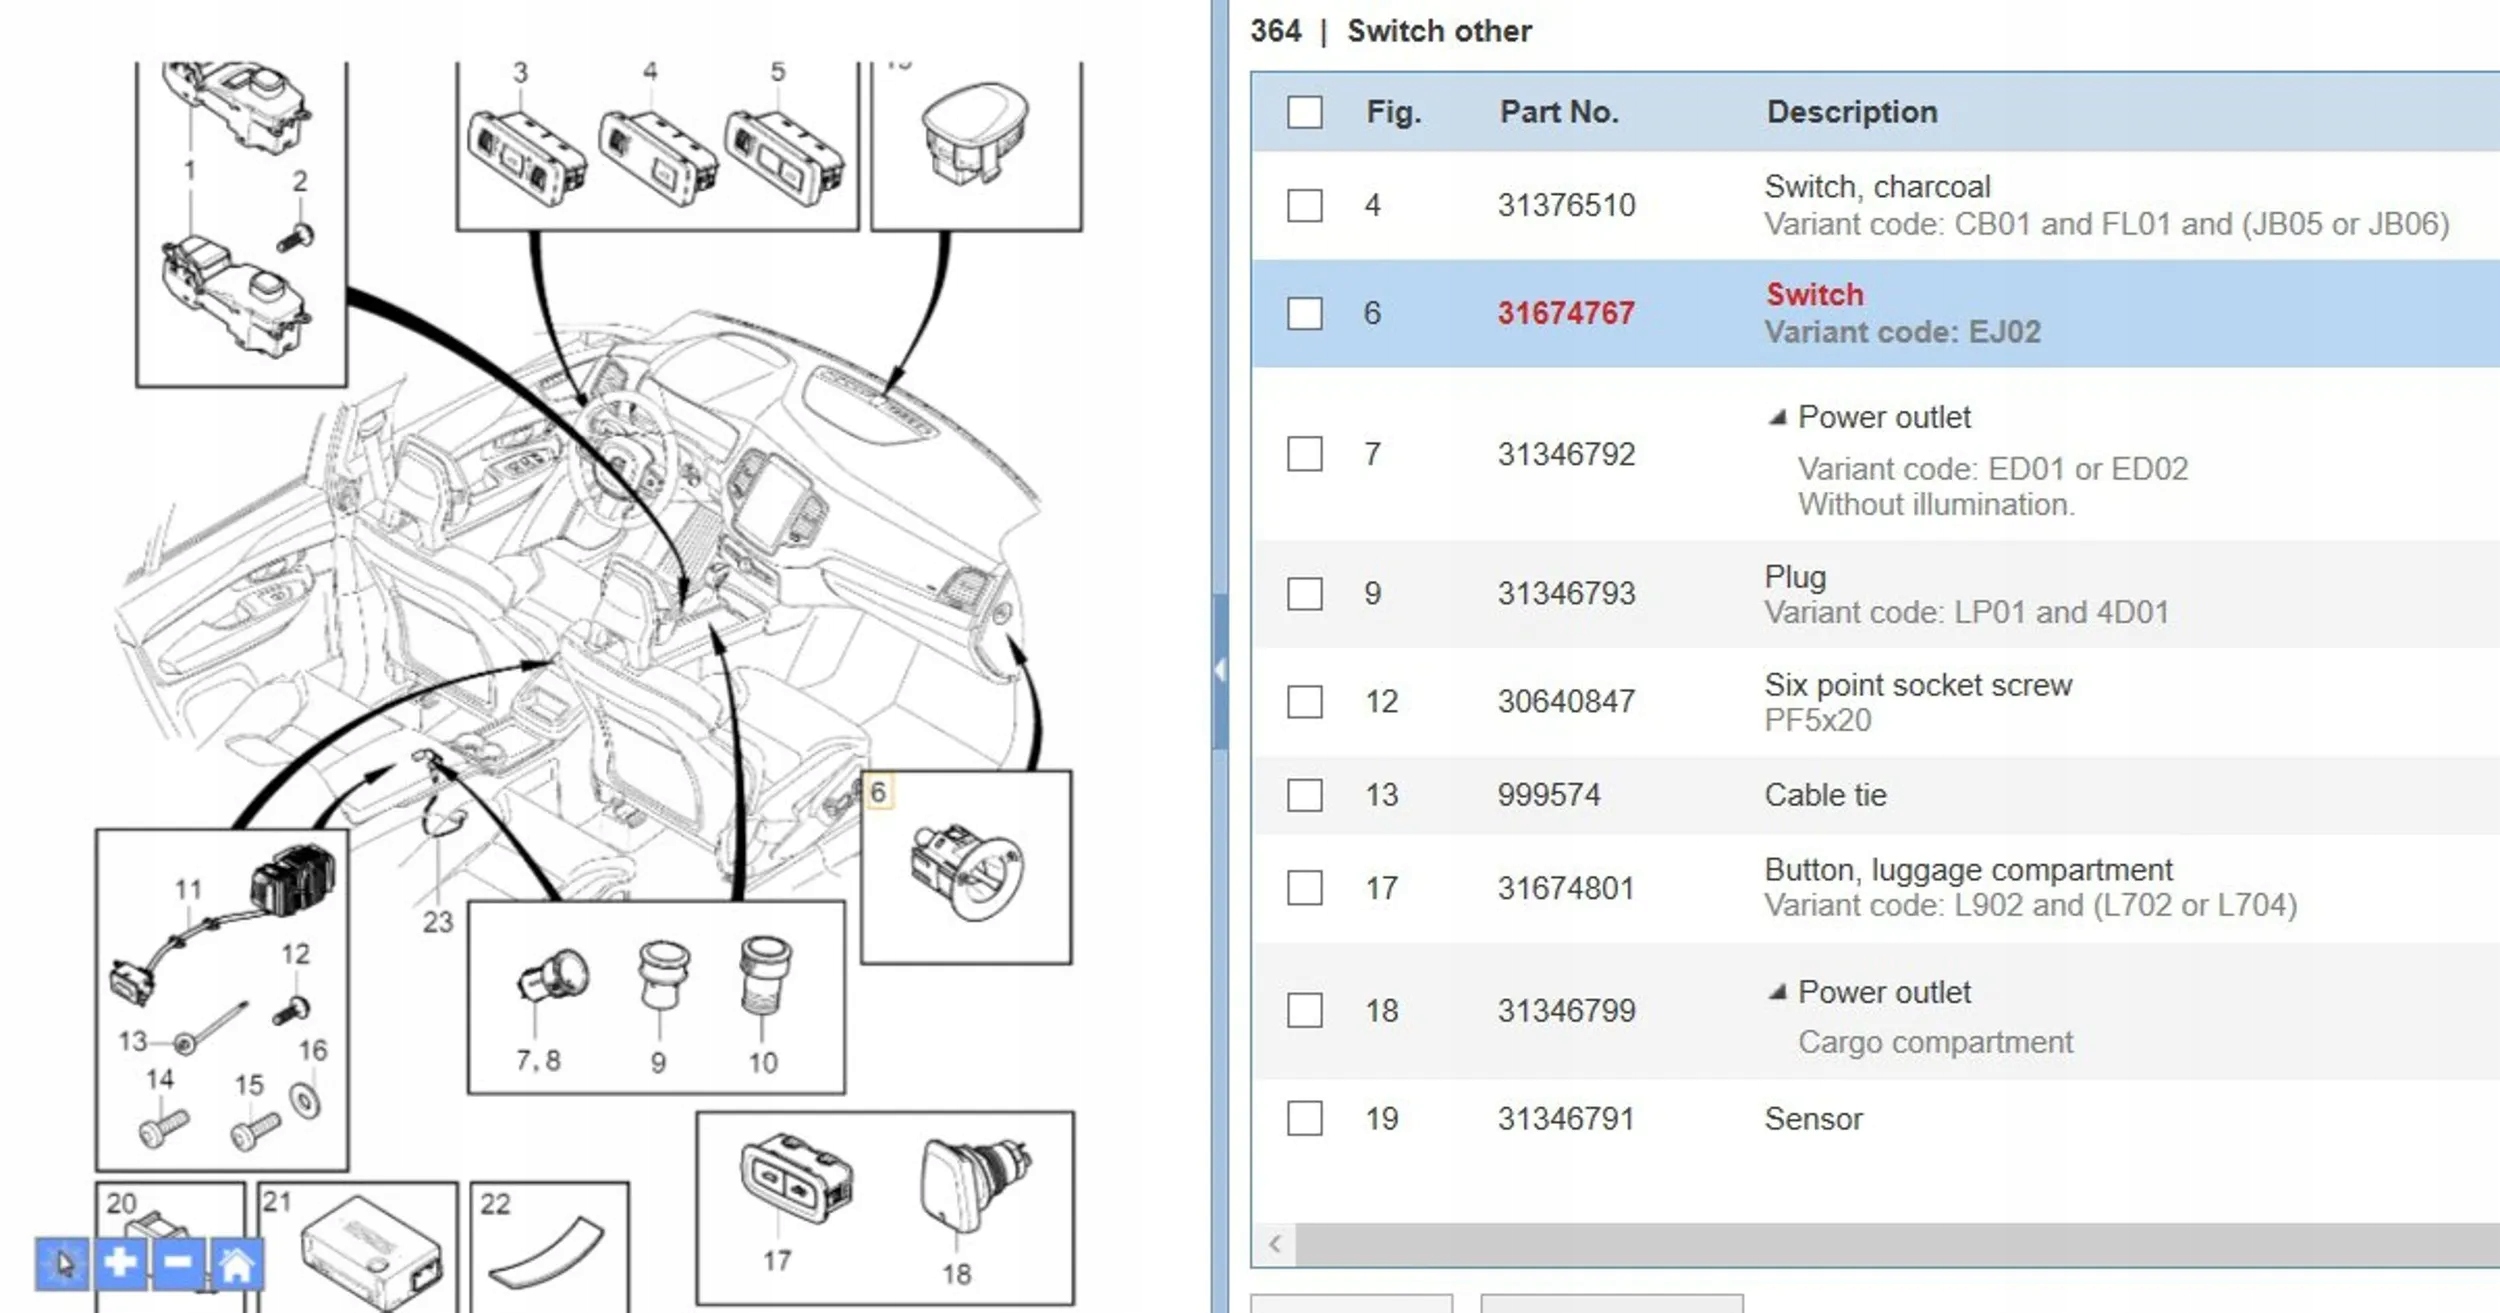This screenshot has width=2500, height=1313.
Task: Zoom out diagram with minus icon
Action: click(178, 1263)
